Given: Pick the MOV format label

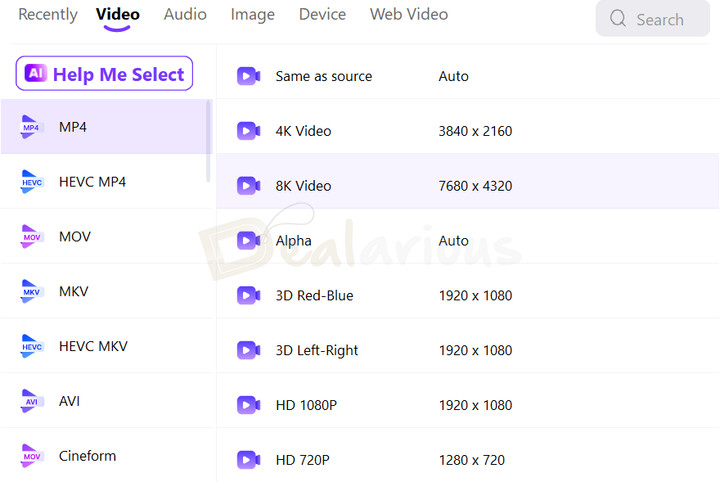Looking at the screenshot, I should 75,236.
